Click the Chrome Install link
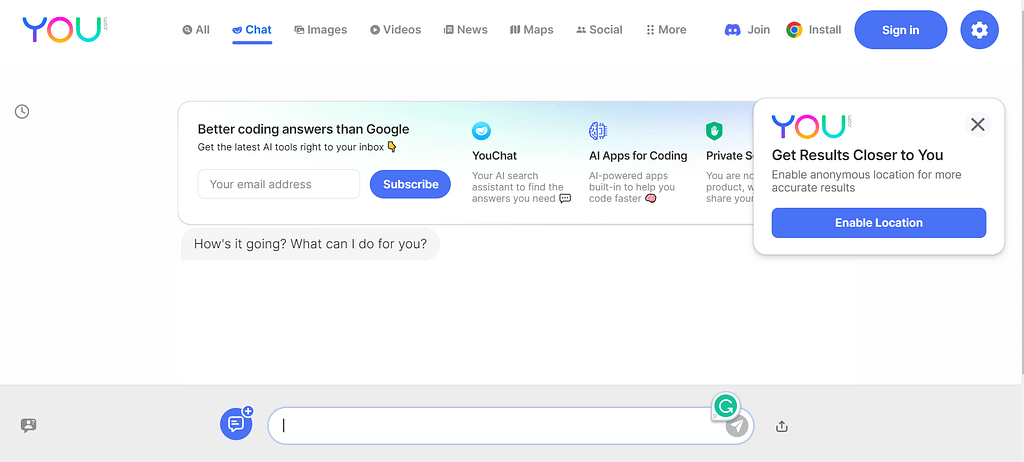Viewport: 1024px width, 462px height. (814, 29)
